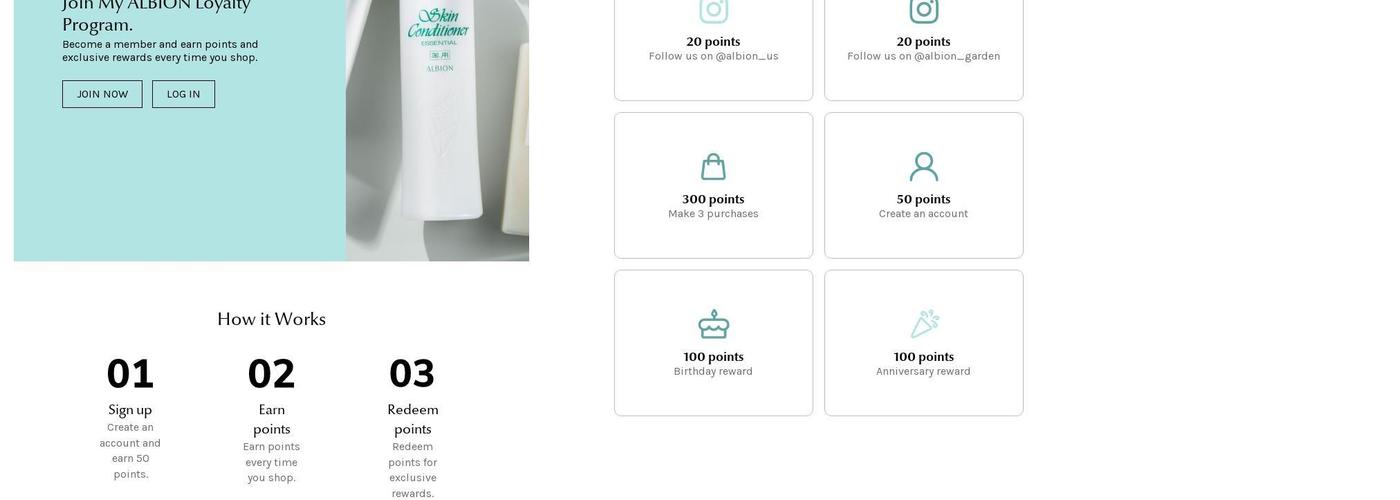Click the Instagram icon for @albion_us
The width and height of the screenshot is (1400, 500).
pos(714,10)
